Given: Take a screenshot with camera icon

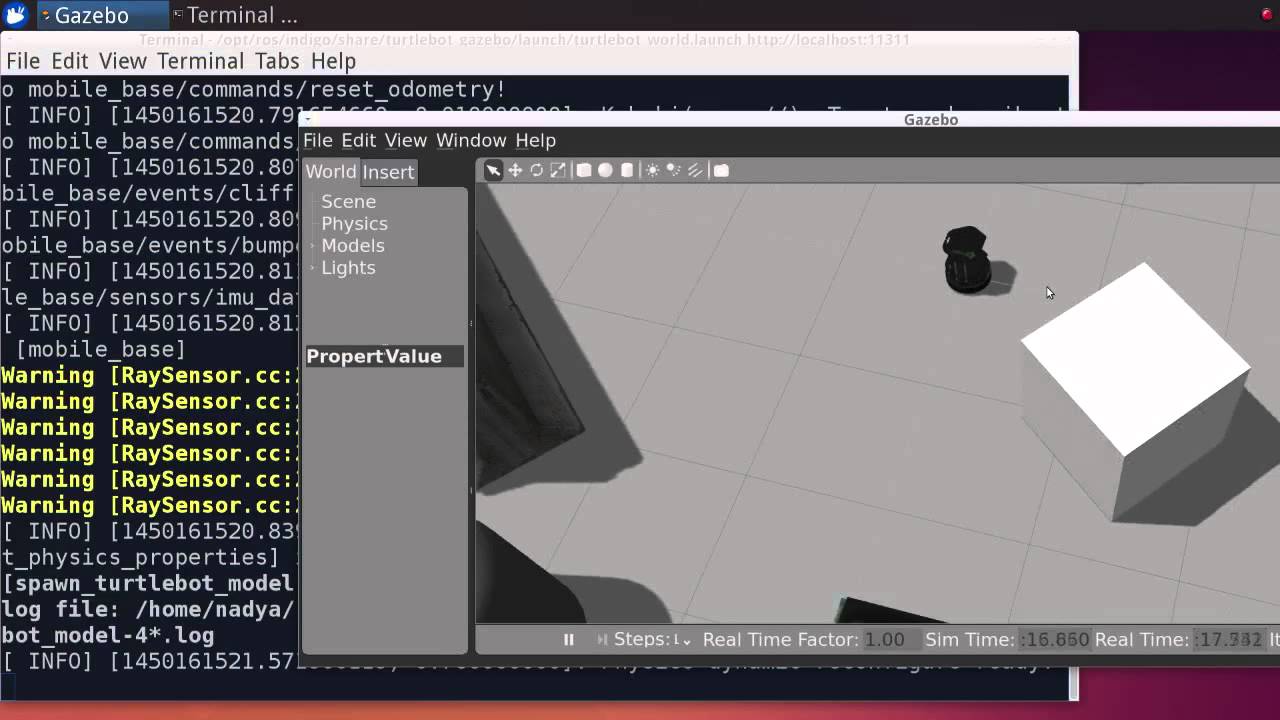Looking at the screenshot, I should [721, 170].
